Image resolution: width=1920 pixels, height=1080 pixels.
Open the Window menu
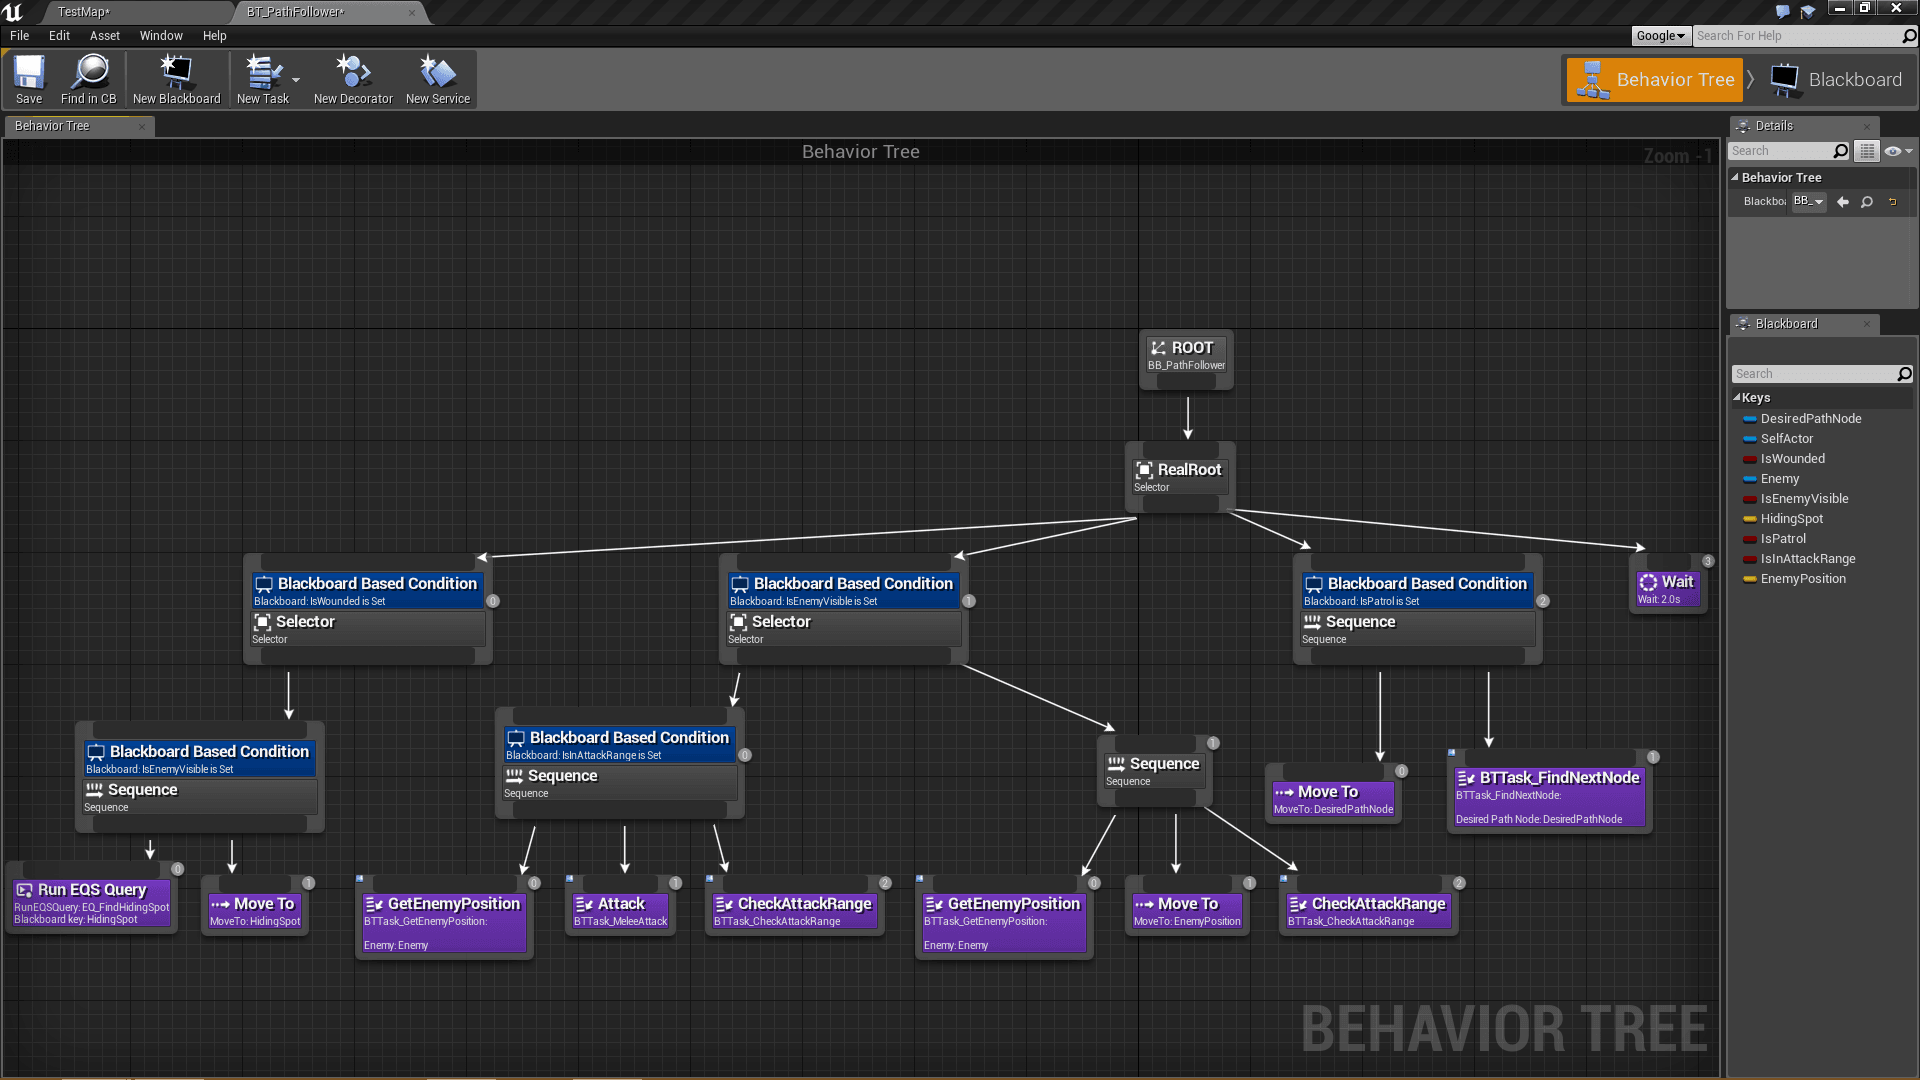tap(161, 36)
